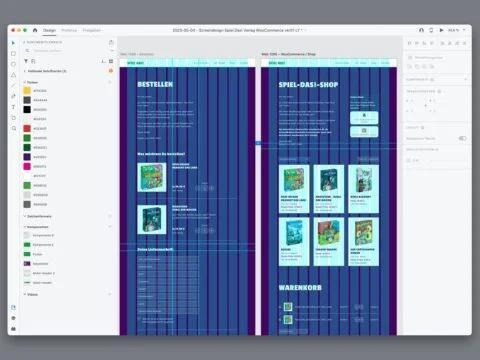Choose the Zoom magnifier tool
This screenshot has height=360, width=480.
point(13,128)
